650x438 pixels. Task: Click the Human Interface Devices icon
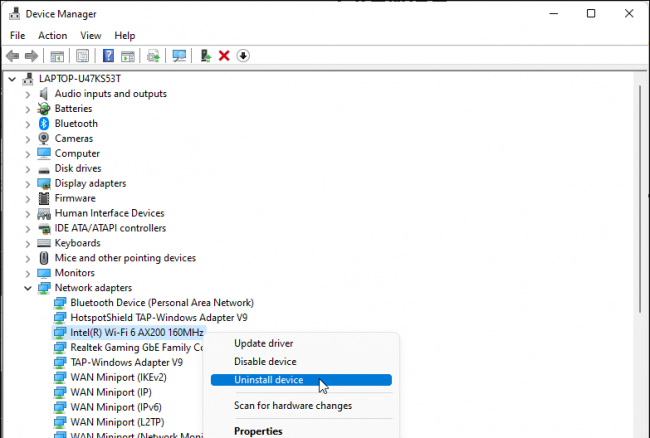tap(44, 213)
